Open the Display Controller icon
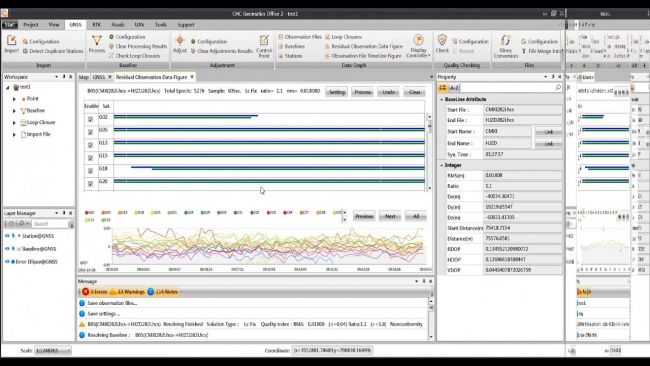650x366 pixels. pyautogui.click(x=419, y=40)
